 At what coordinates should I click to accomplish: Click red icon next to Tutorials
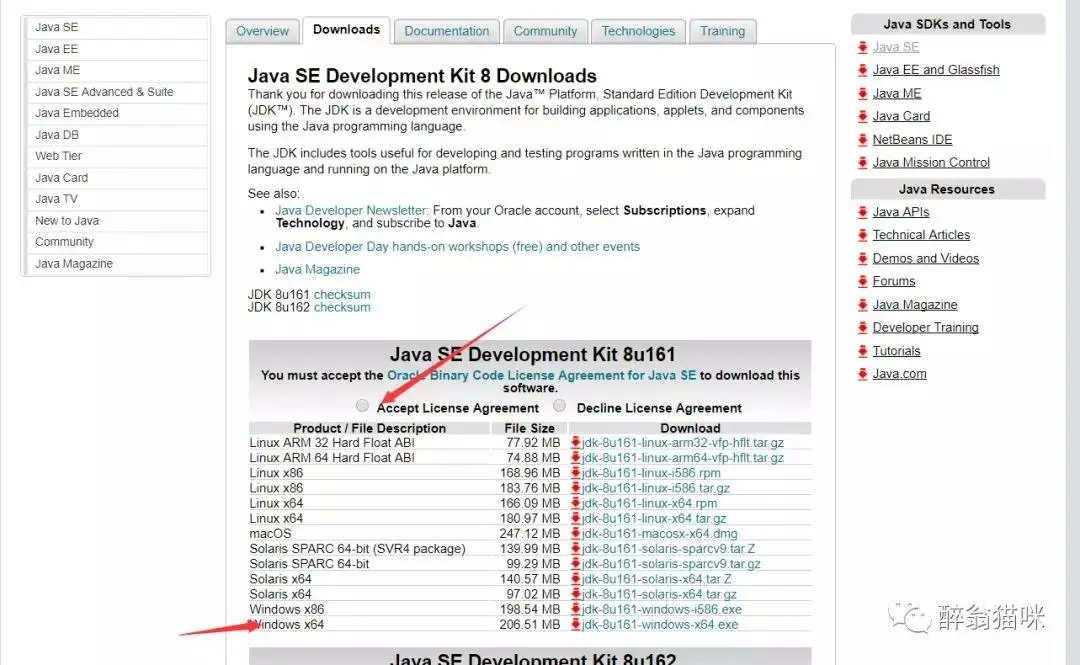pos(862,351)
